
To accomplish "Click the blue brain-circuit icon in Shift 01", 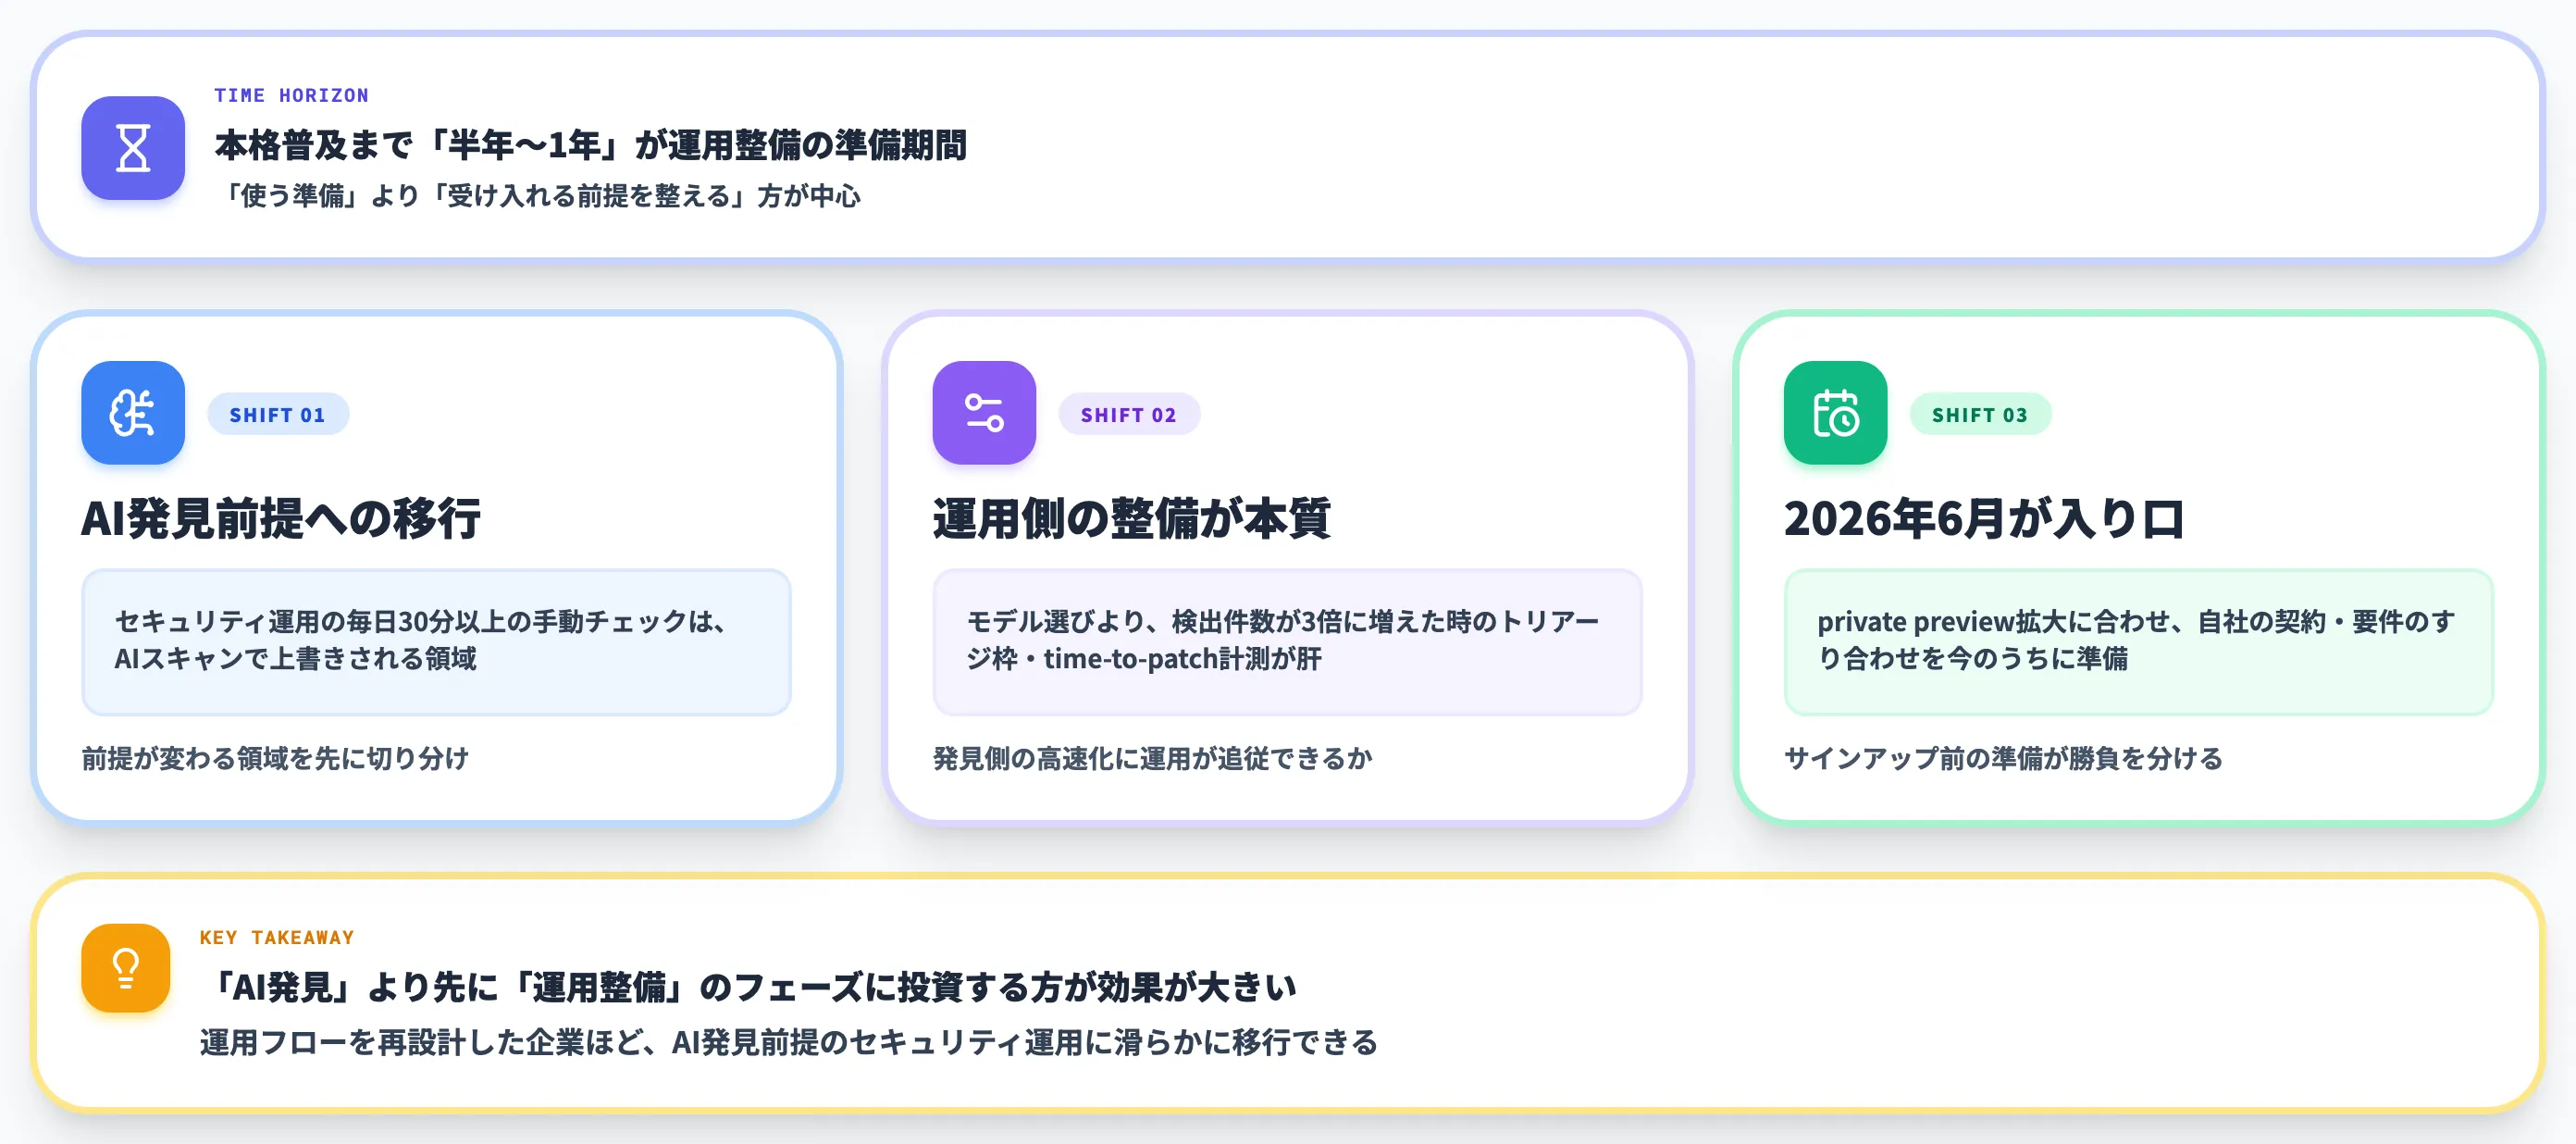I will (133, 413).
